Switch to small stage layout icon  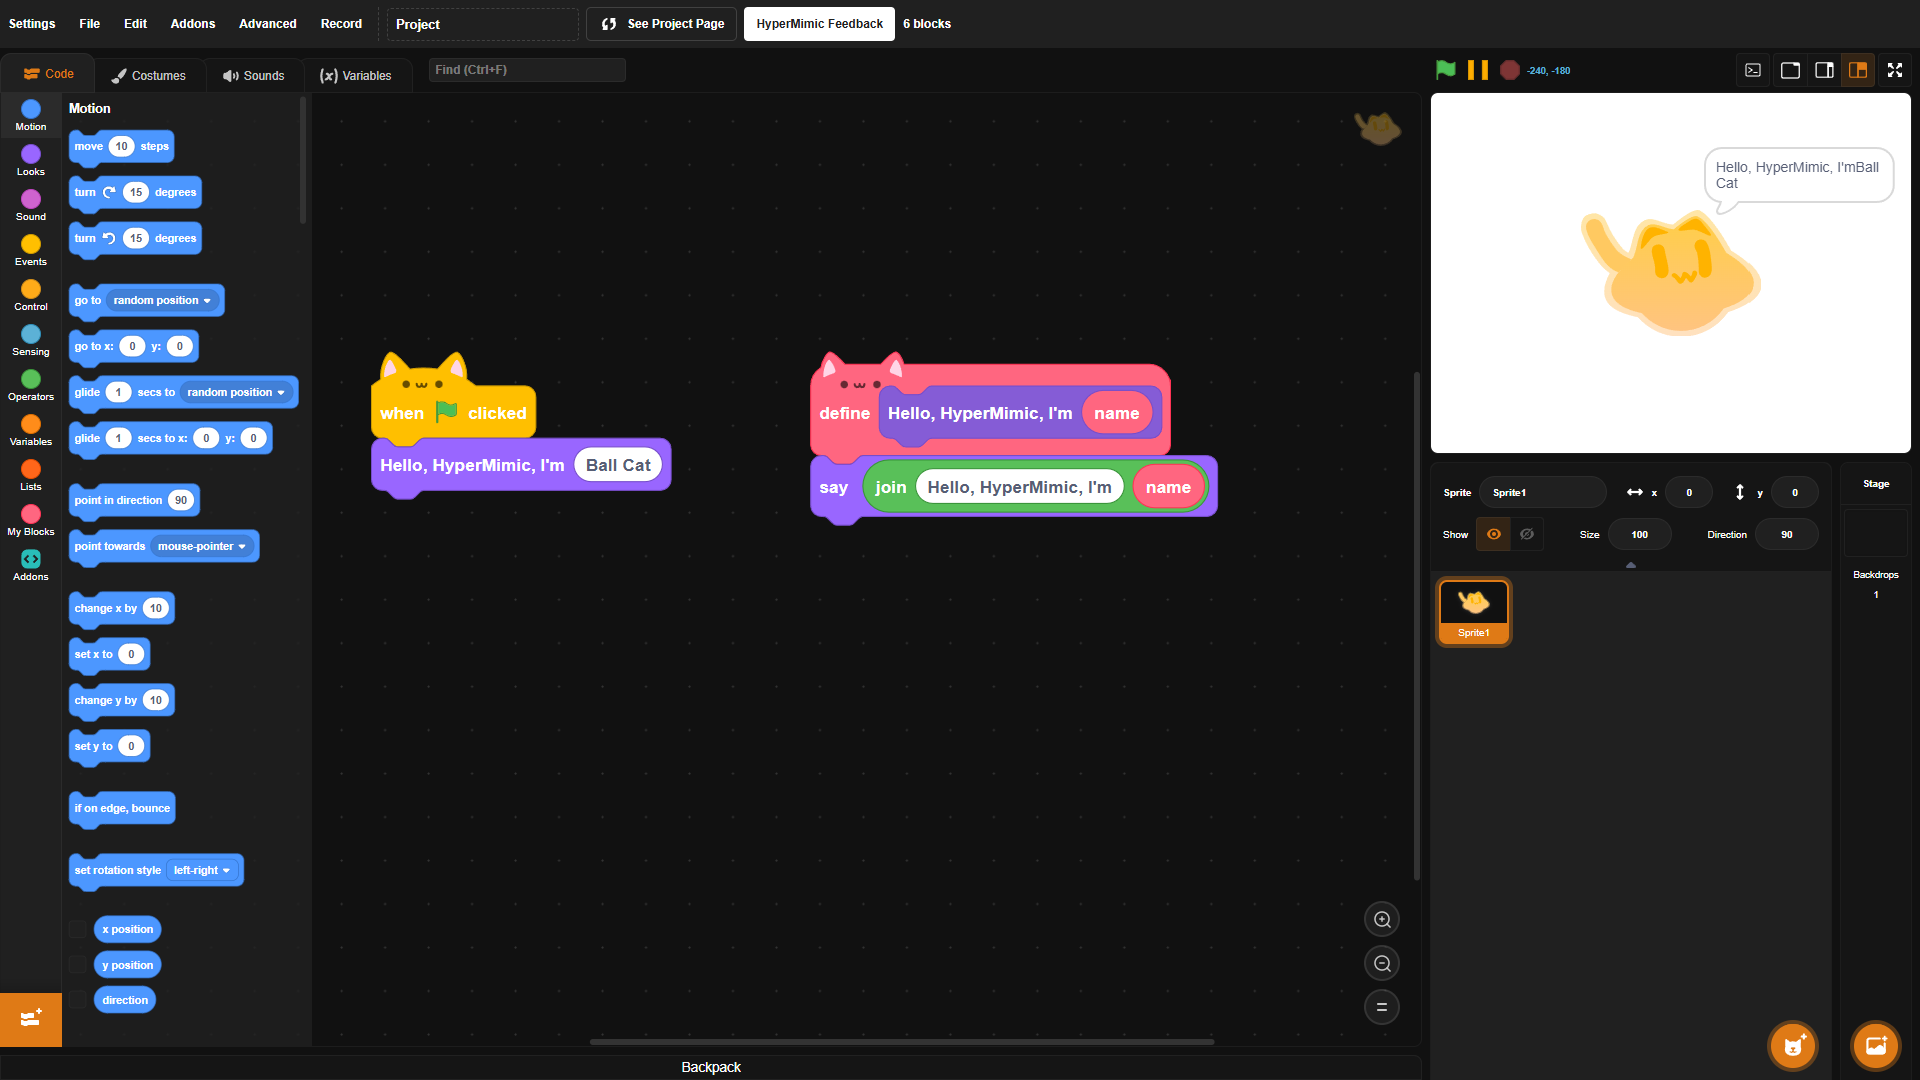pyautogui.click(x=1790, y=70)
